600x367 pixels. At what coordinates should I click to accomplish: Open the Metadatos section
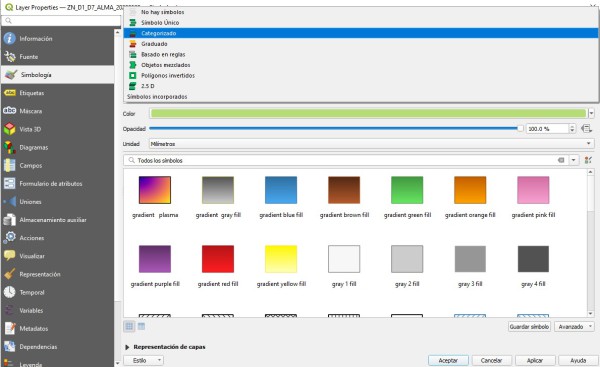[x=57, y=329]
